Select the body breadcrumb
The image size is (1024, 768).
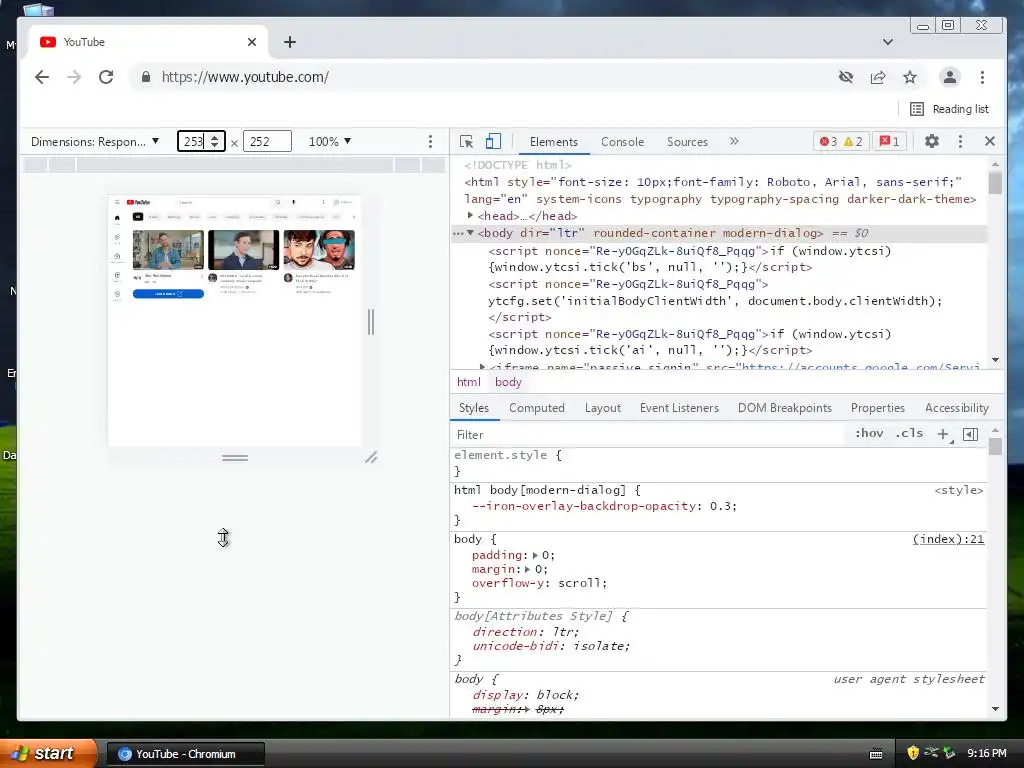[508, 382]
